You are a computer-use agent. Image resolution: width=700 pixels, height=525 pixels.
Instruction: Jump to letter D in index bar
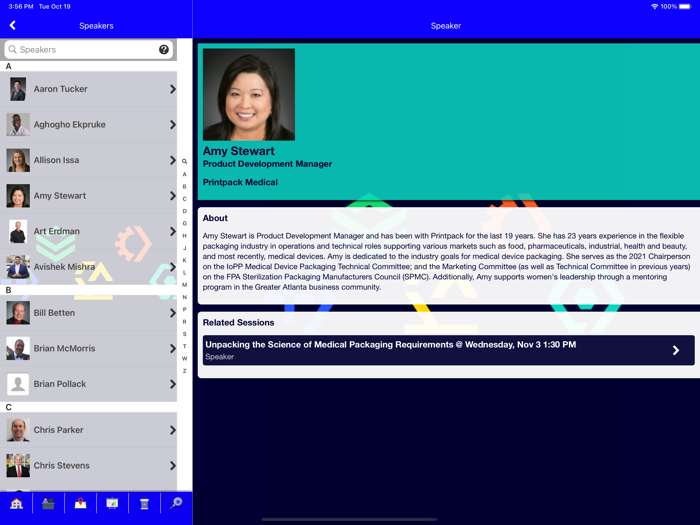(x=184, y=211)
